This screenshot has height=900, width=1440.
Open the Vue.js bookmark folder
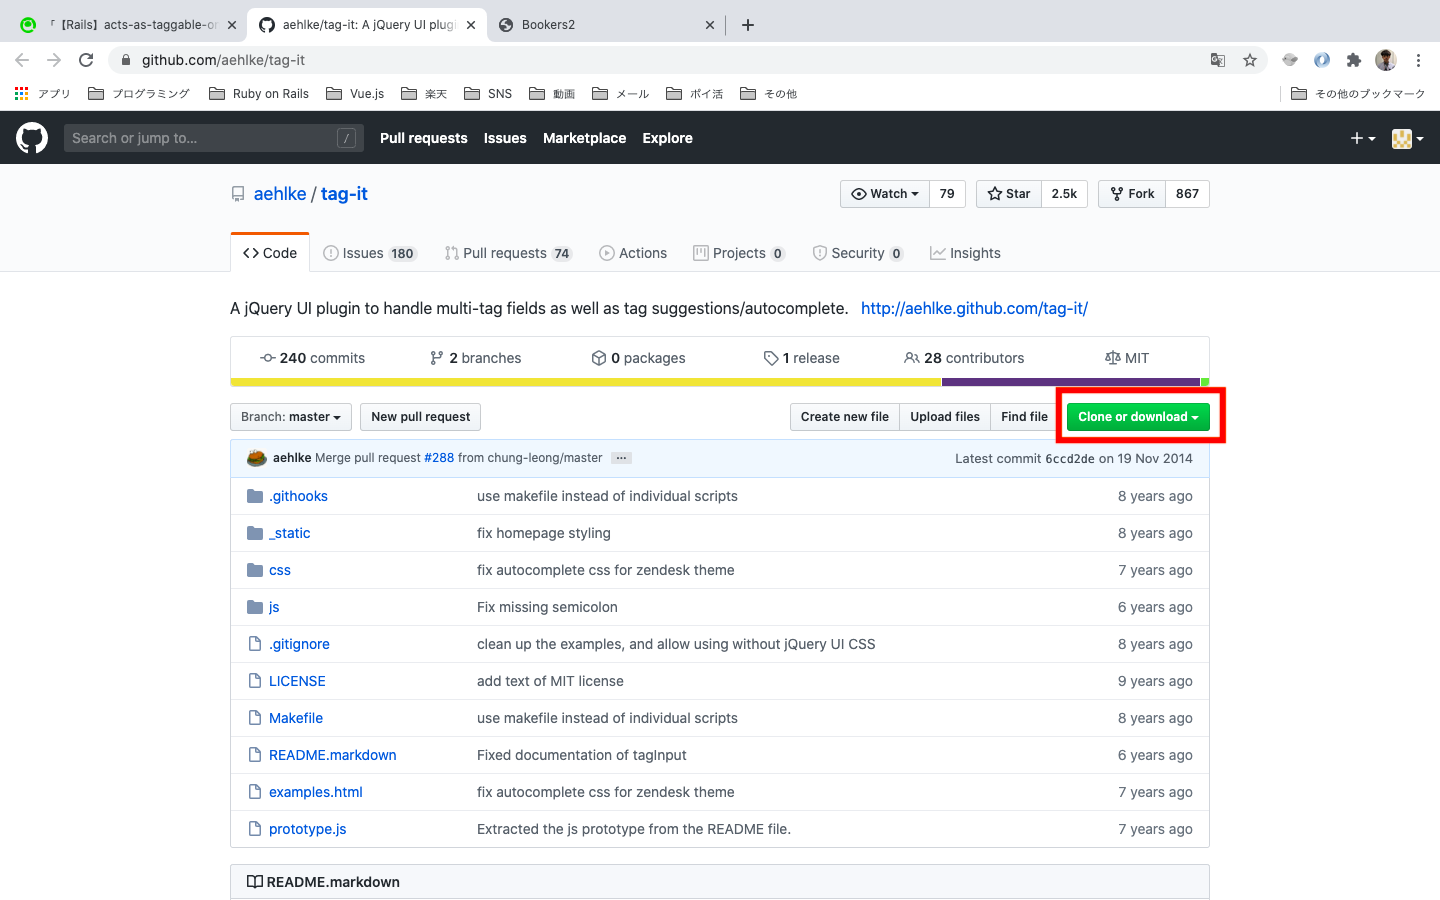tap(355, 93)
